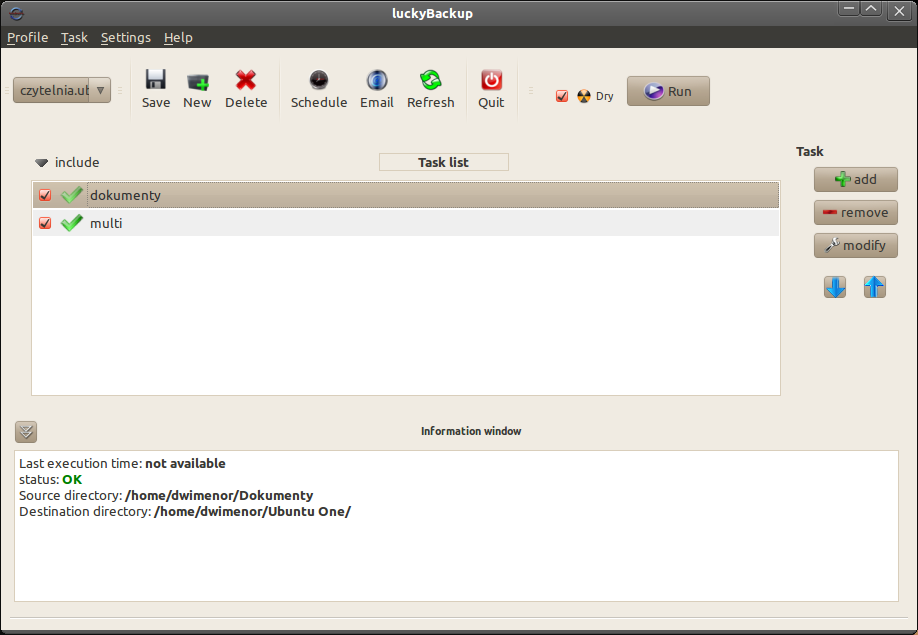Image resolution: width=918 pixels, height=635 pixels.
Task: Open the czytelnia profile dropdown
Action: click(x=62, y=90)
